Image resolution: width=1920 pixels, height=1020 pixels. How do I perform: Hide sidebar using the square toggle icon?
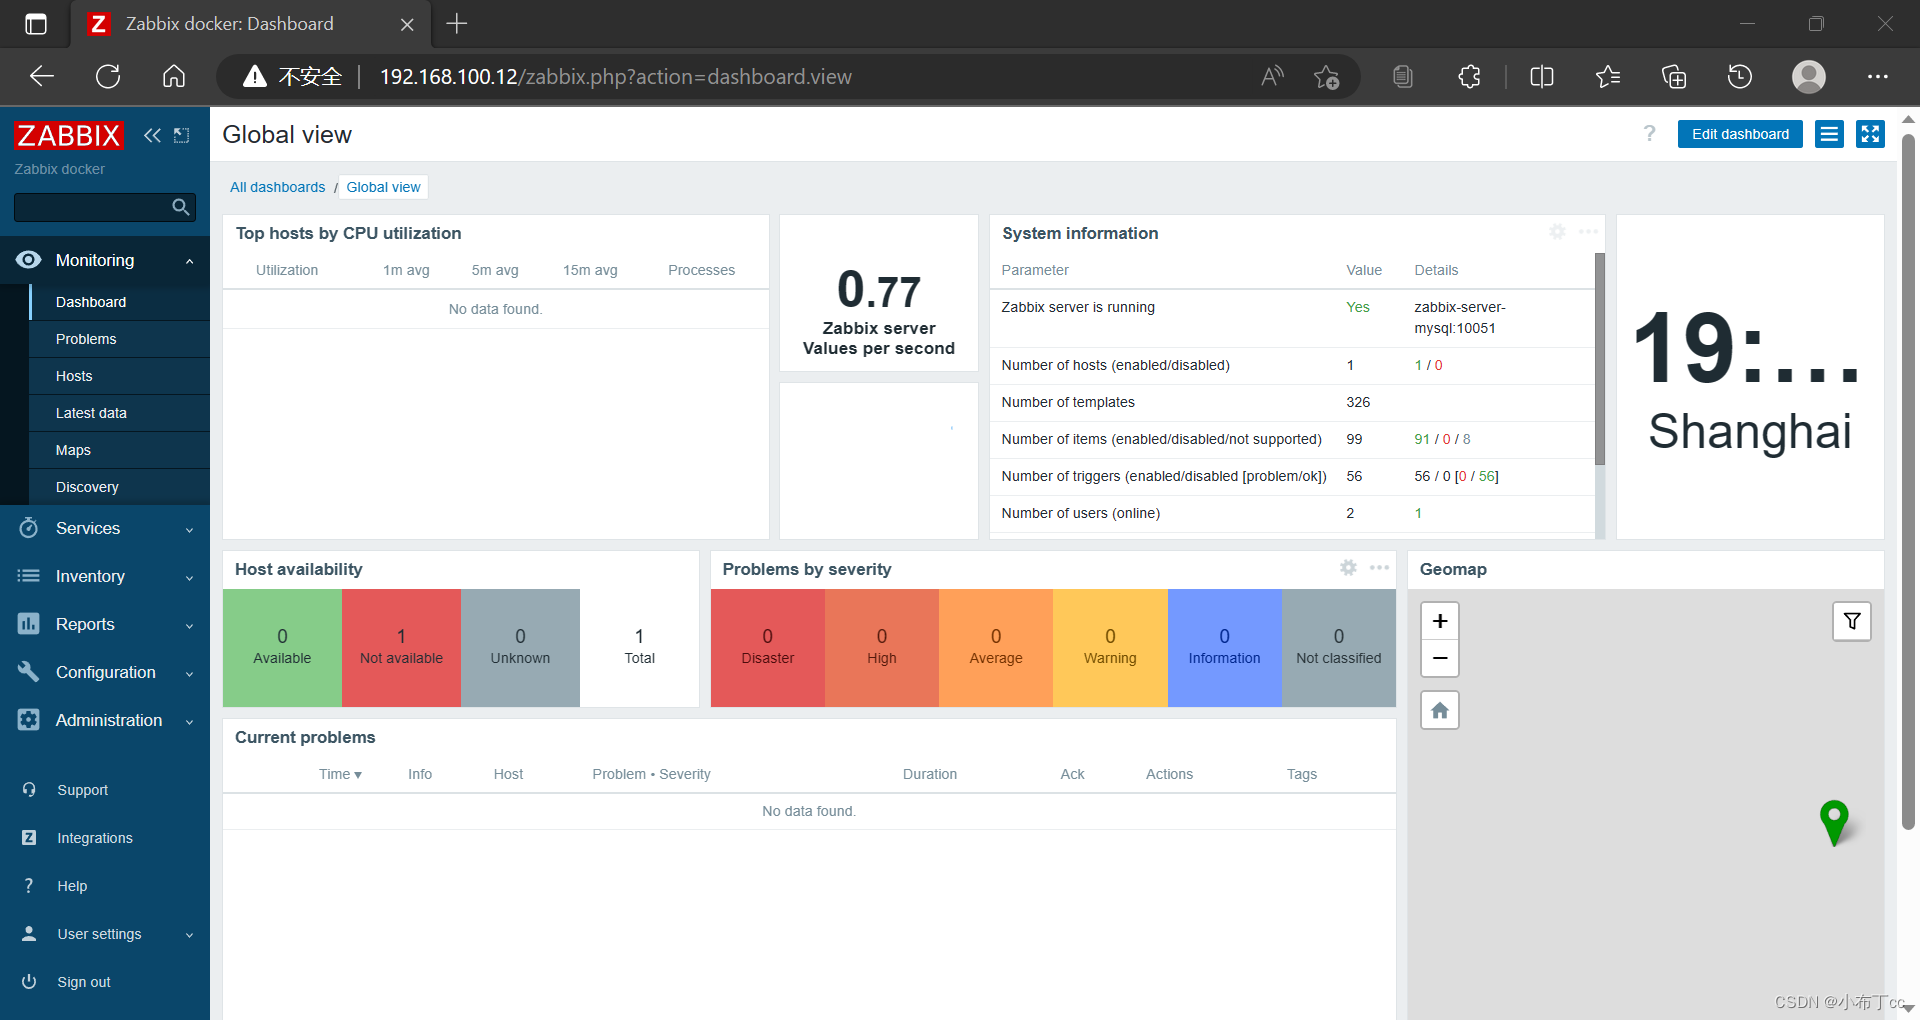181,135
